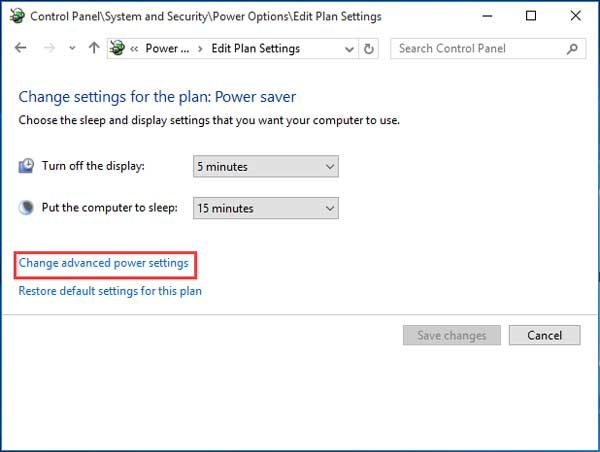Click the Back navigation arrow
This screenshot has height=452, width=600.
(21, 48)
